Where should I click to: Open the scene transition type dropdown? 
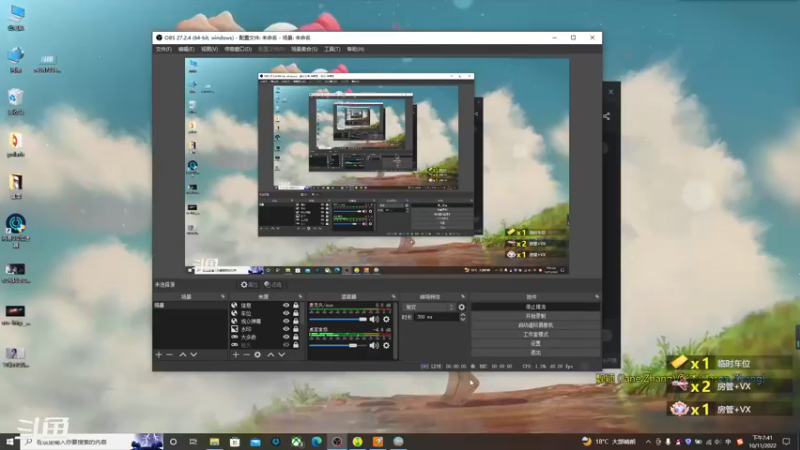429,307
